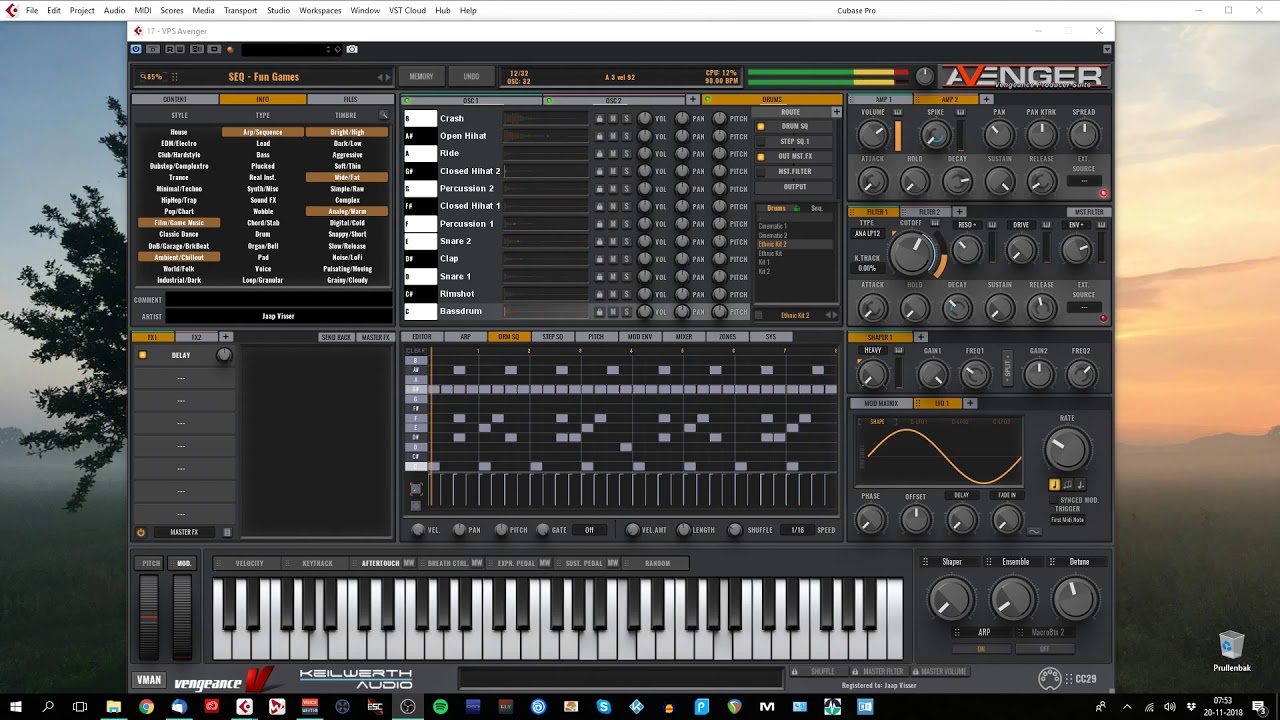Click the LFO RATE knob
Screen dimensions: 1280x720
[x=1067, y=451]
